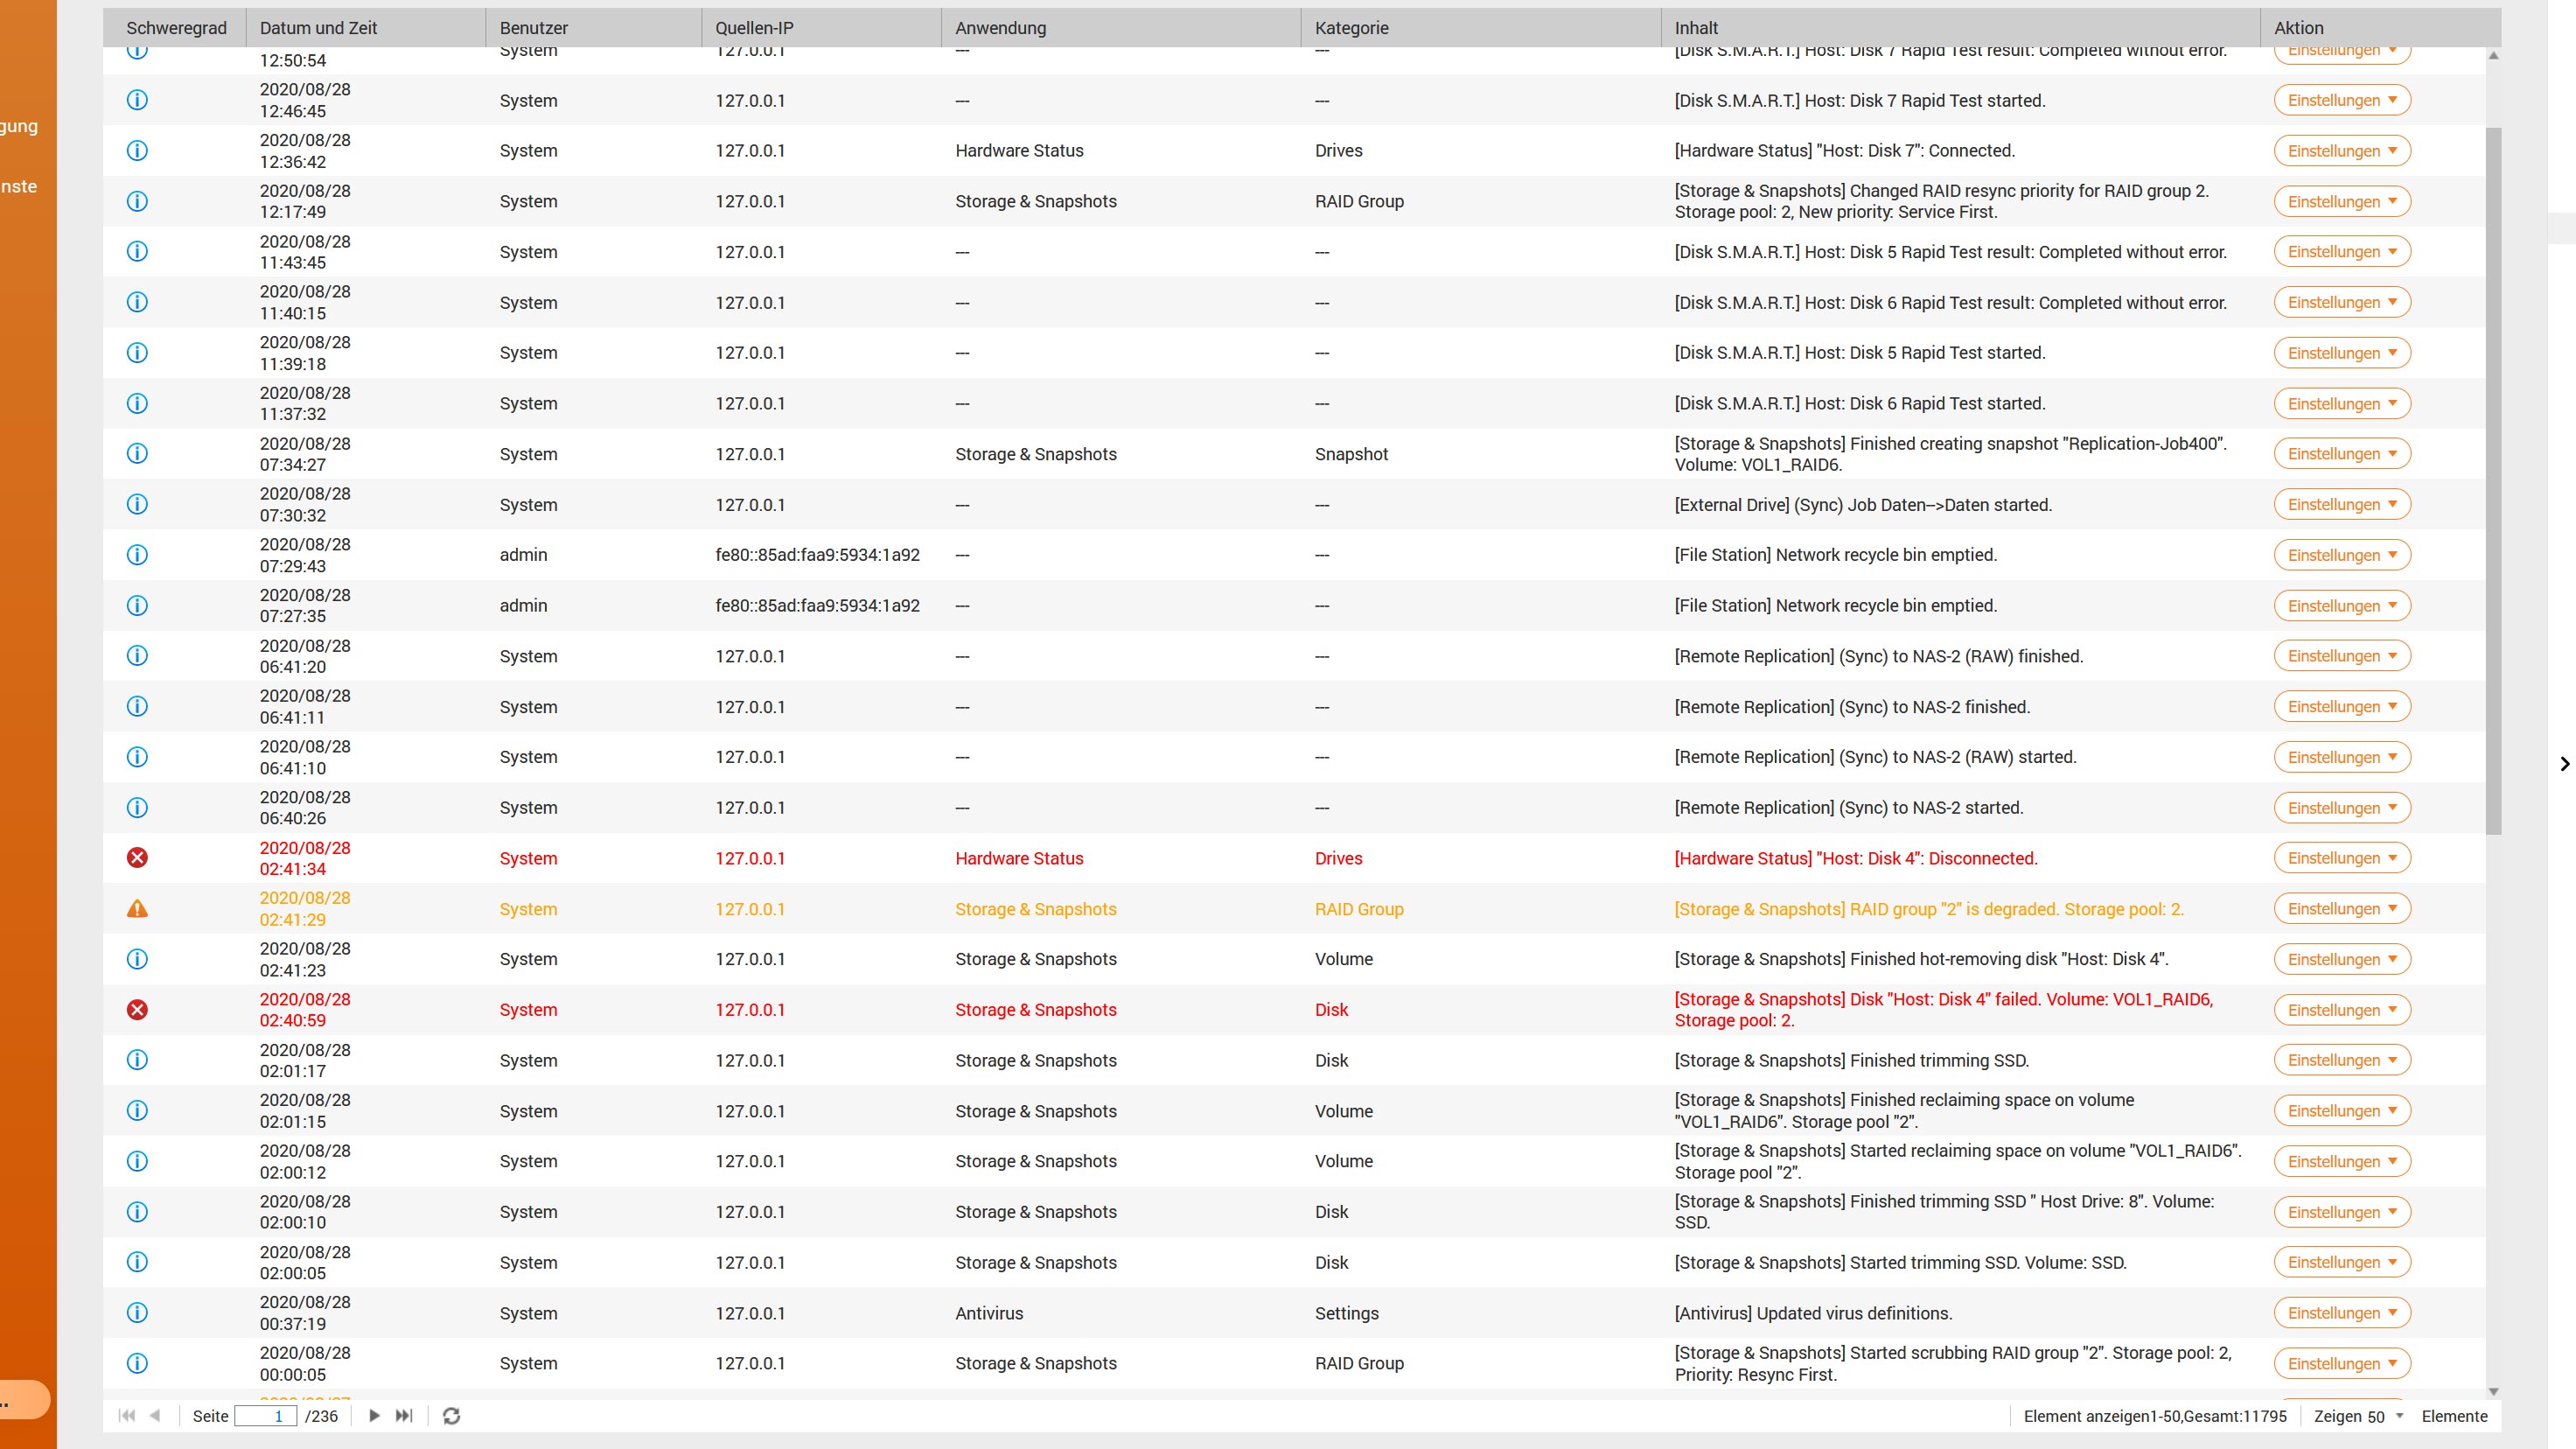
Task: Click the Anwendung column header
Action: tap(1000, 28)
